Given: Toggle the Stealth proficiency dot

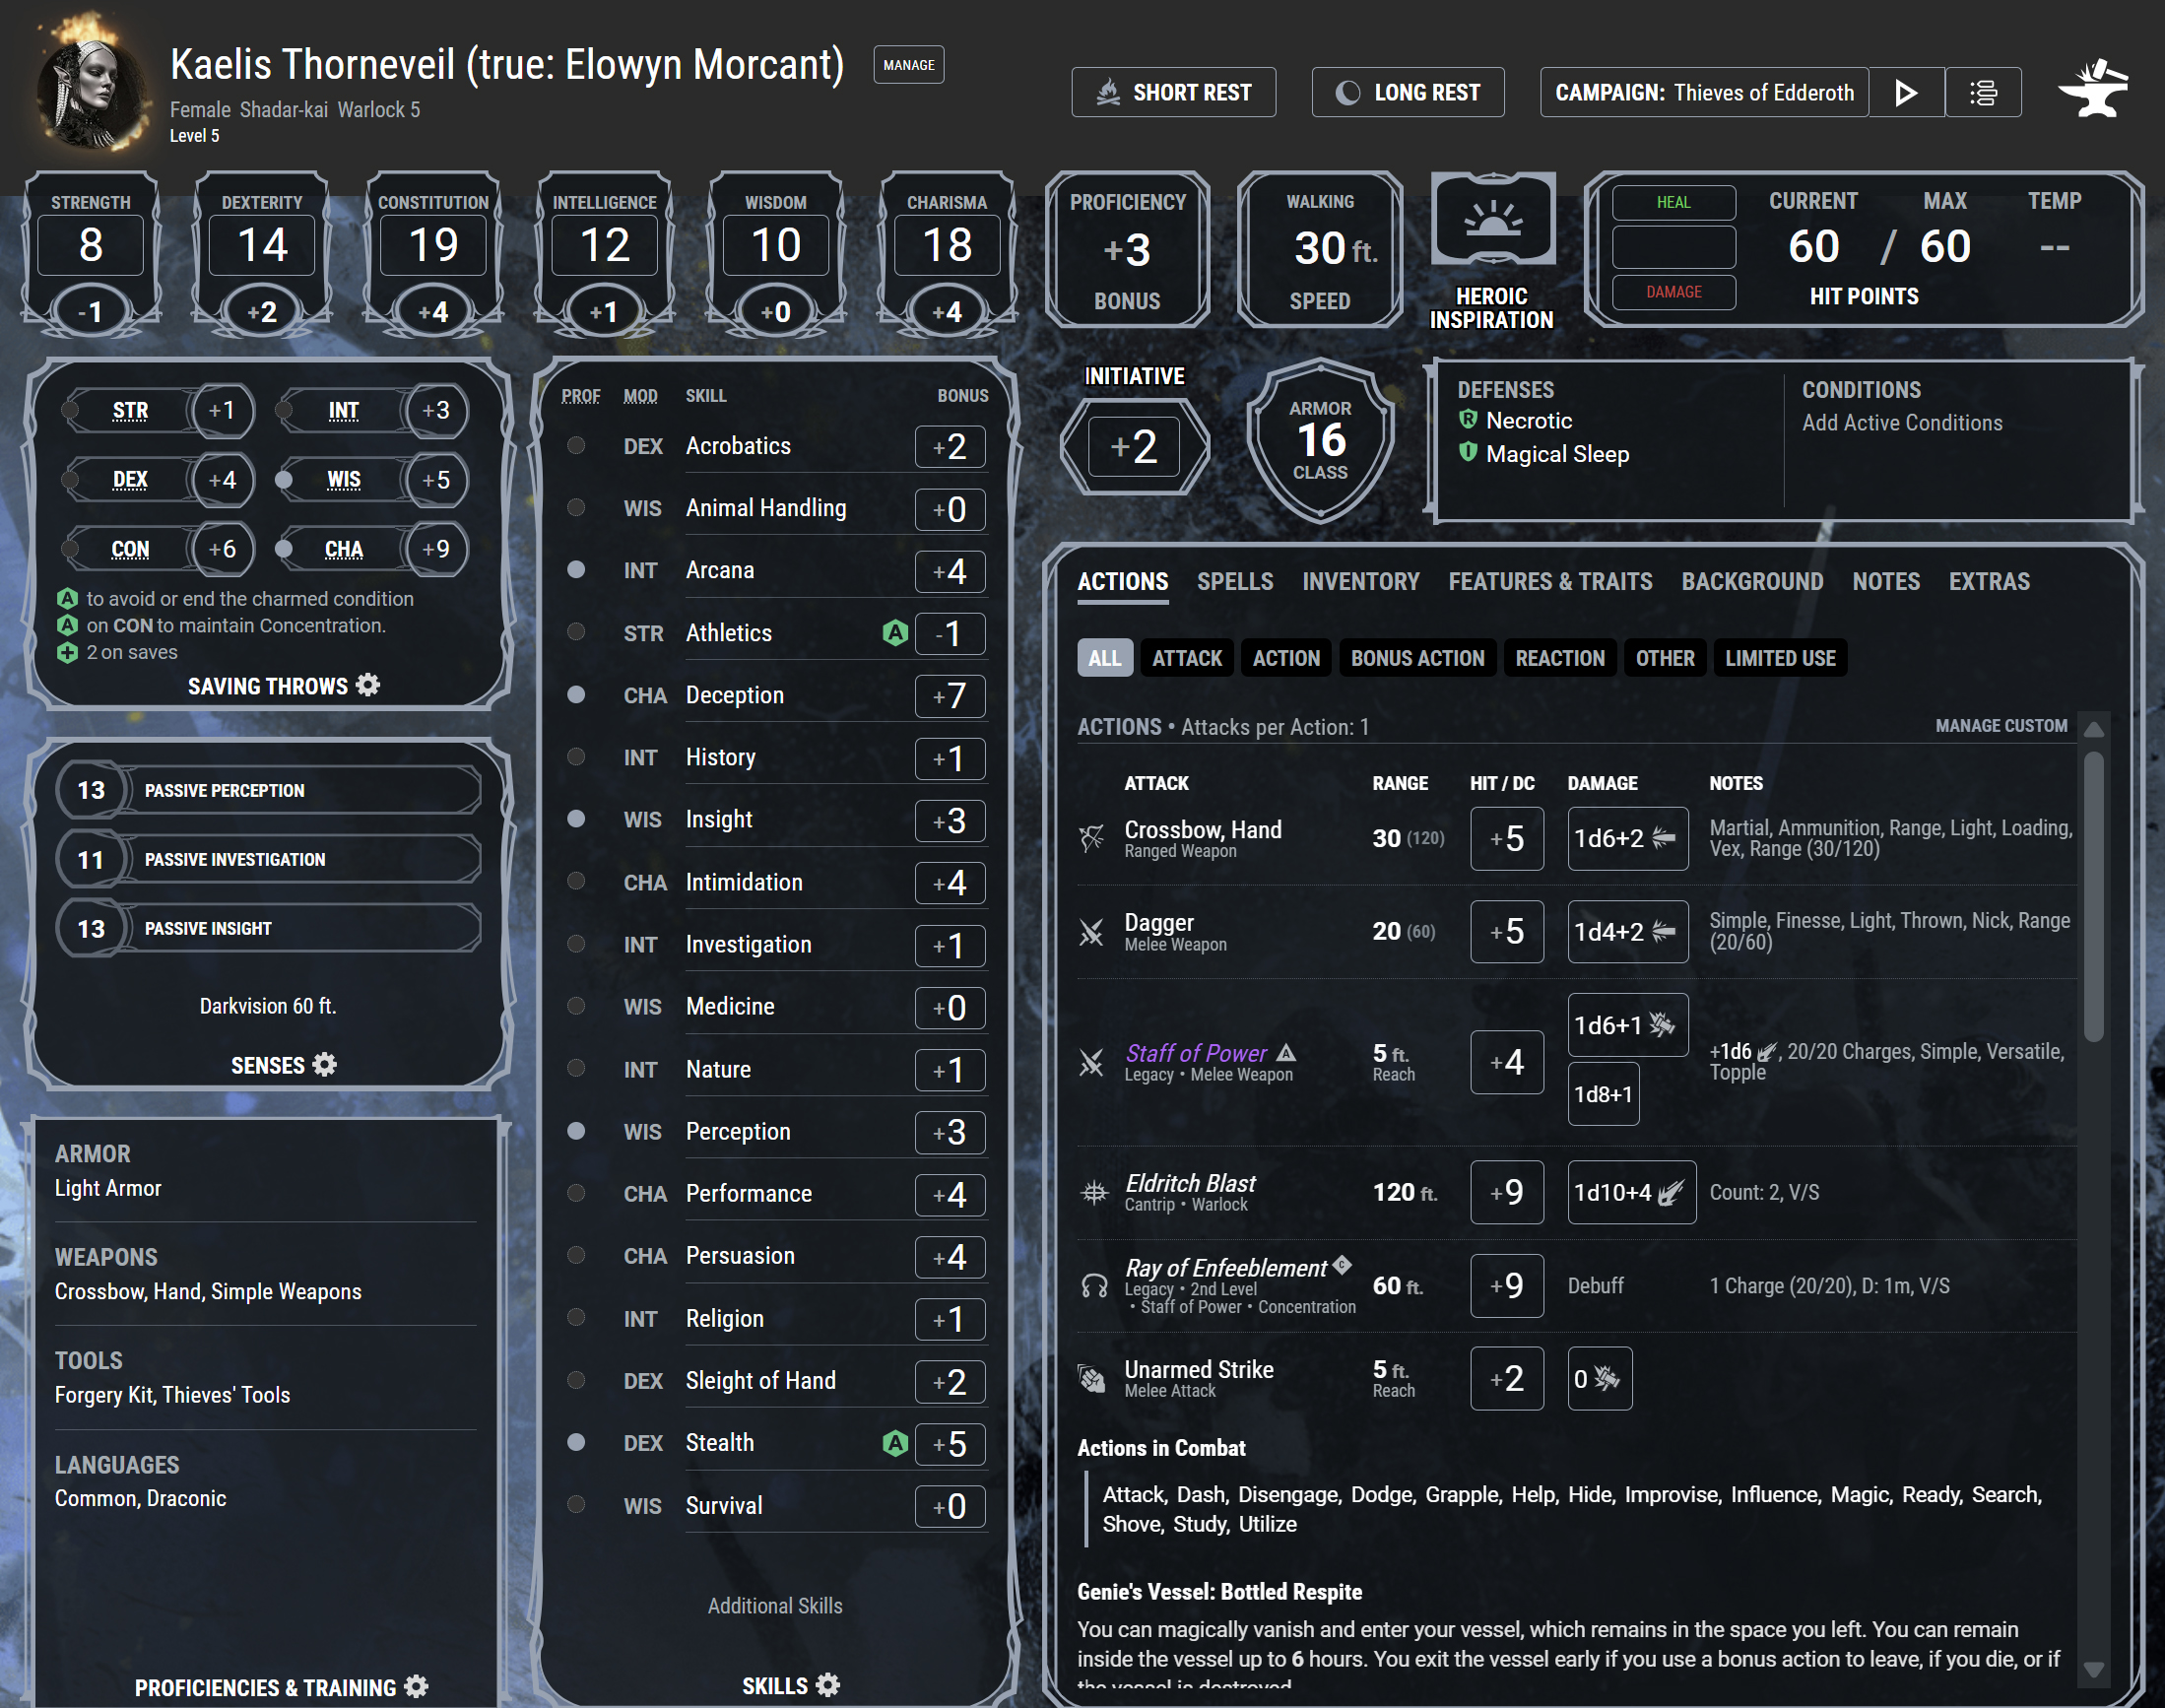Looking at the screenshot, I should coord(576,1442).
